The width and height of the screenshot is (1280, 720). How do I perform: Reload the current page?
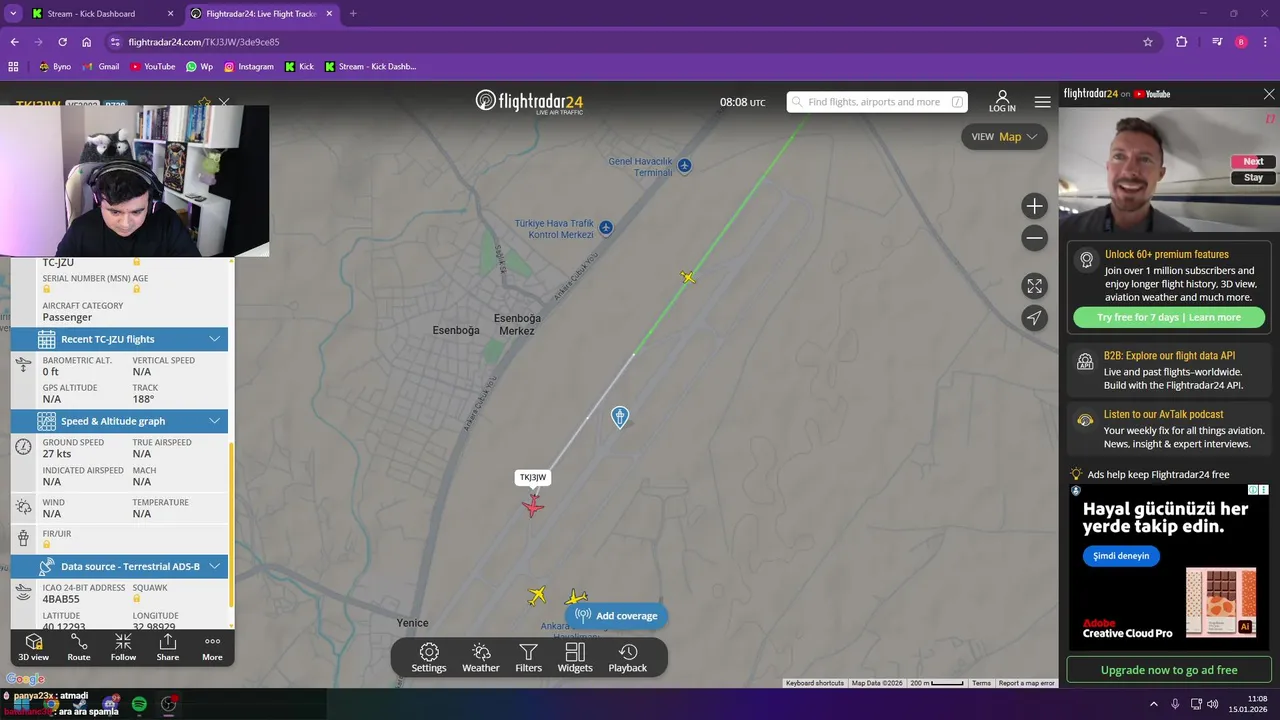[x=62, y=42]
